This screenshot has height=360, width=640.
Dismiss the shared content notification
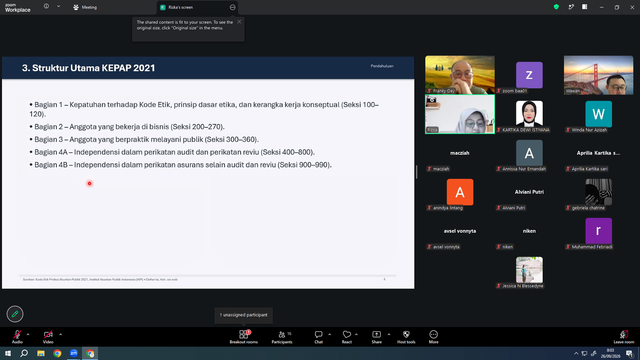(x=239, y=22)
